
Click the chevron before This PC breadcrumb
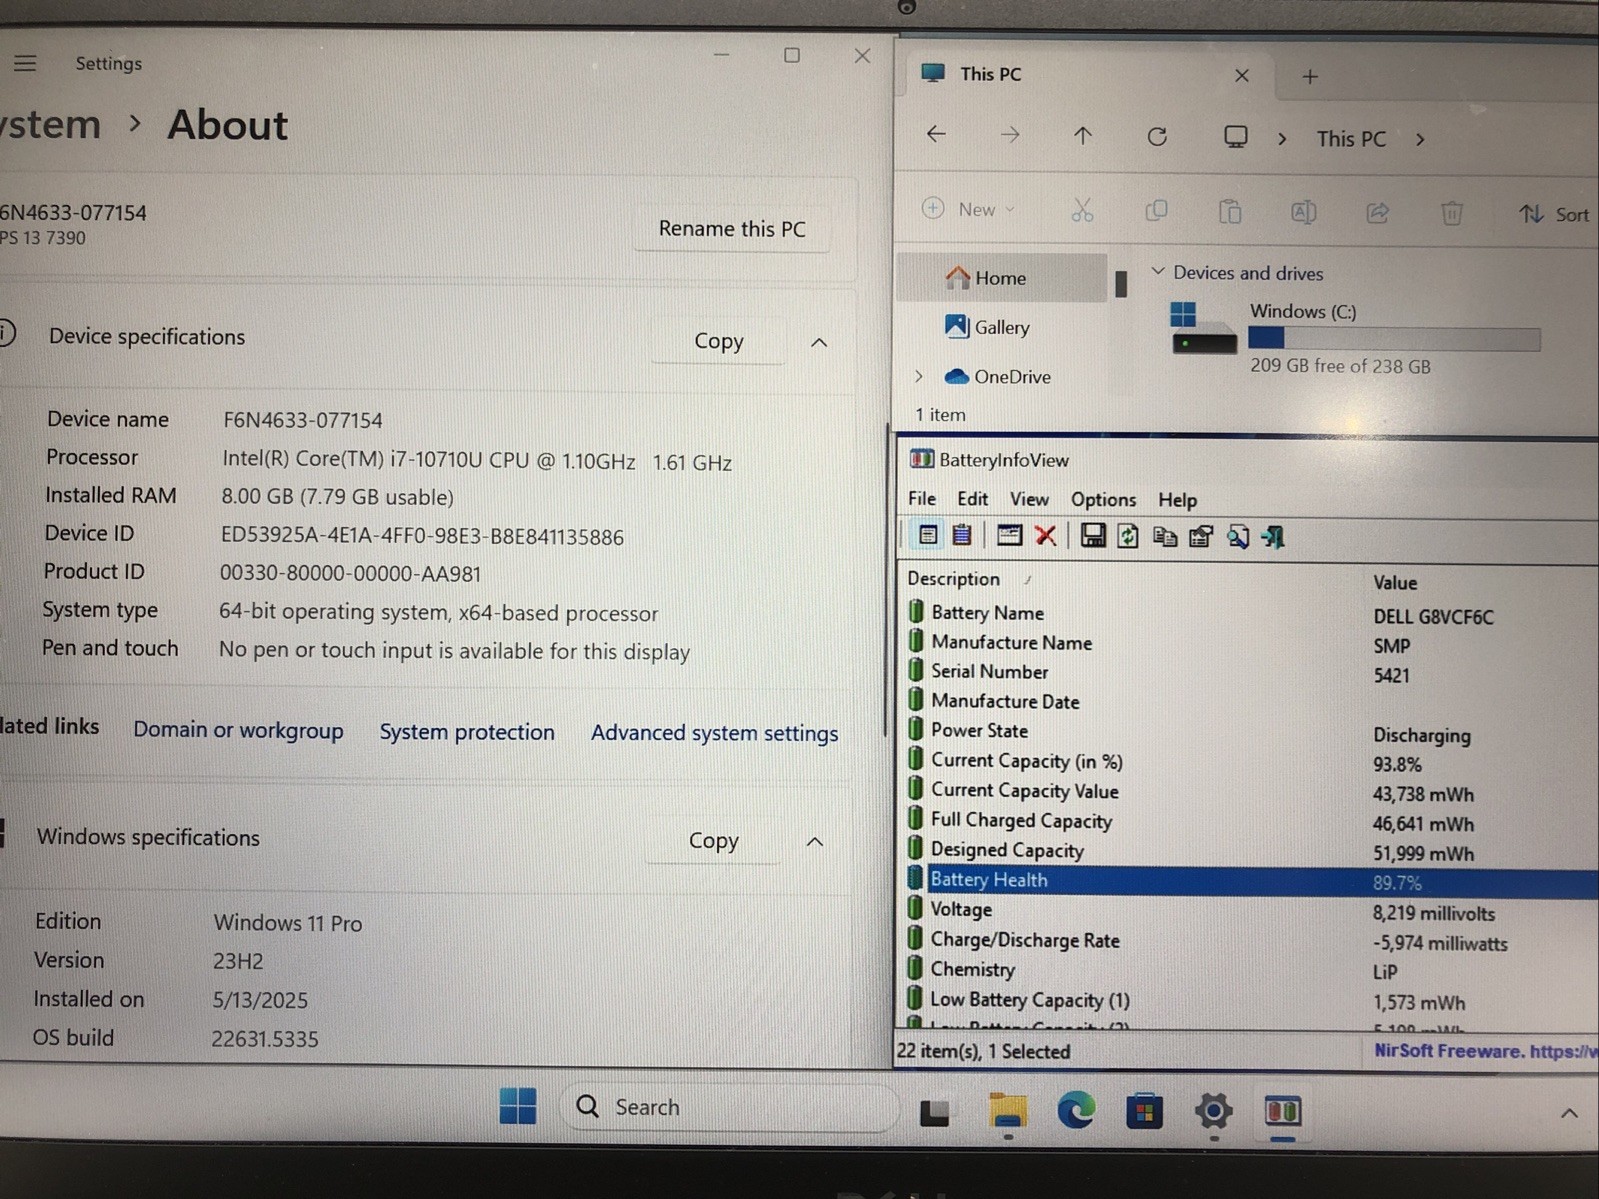coord(1282,138)
